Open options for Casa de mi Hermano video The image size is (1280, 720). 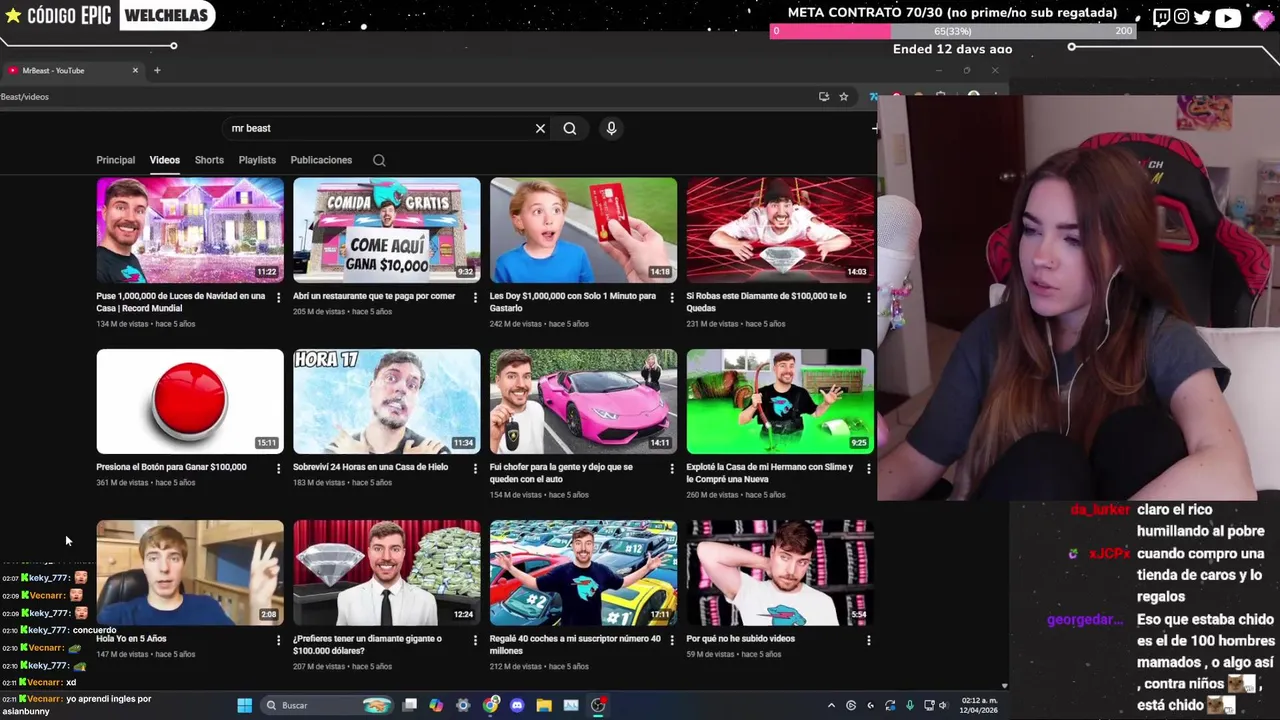coord(868,468)
